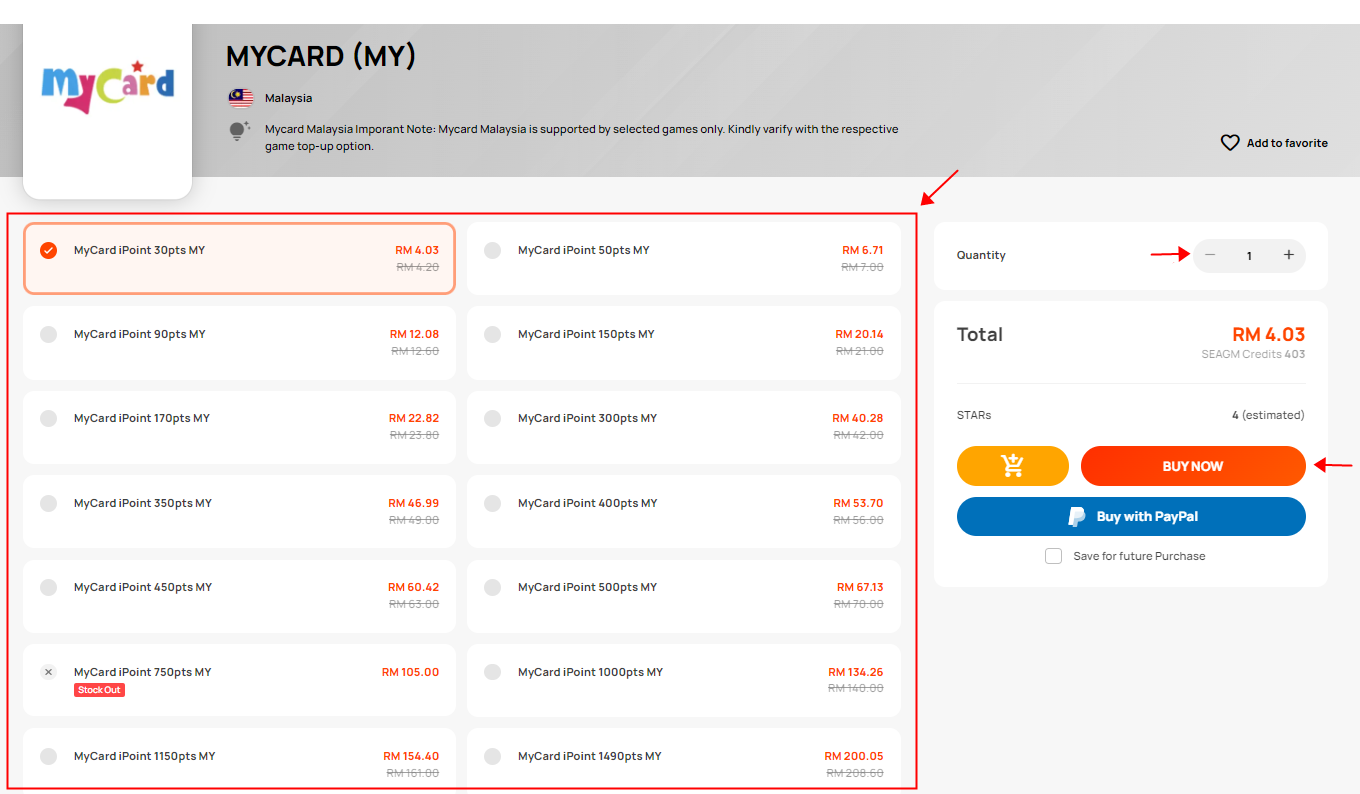
Task: Select MyCard iPoint 50pts MY option
Action: (683, 258)
